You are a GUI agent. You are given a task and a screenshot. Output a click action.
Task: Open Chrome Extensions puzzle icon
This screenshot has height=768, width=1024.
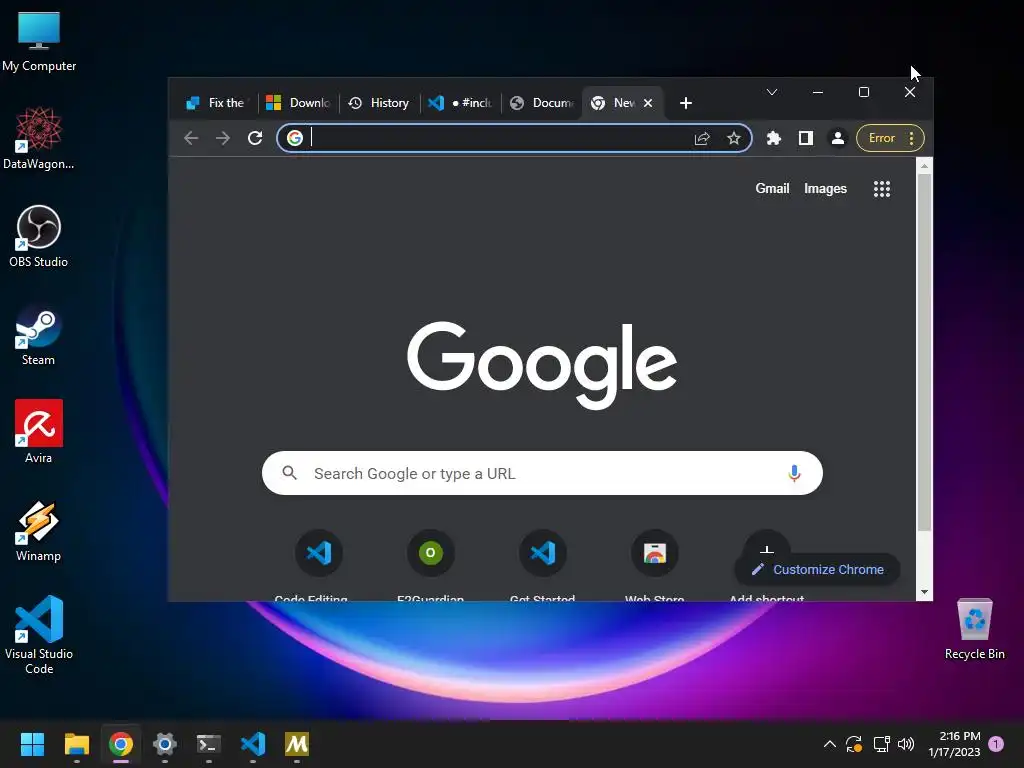tap(774, 138)
